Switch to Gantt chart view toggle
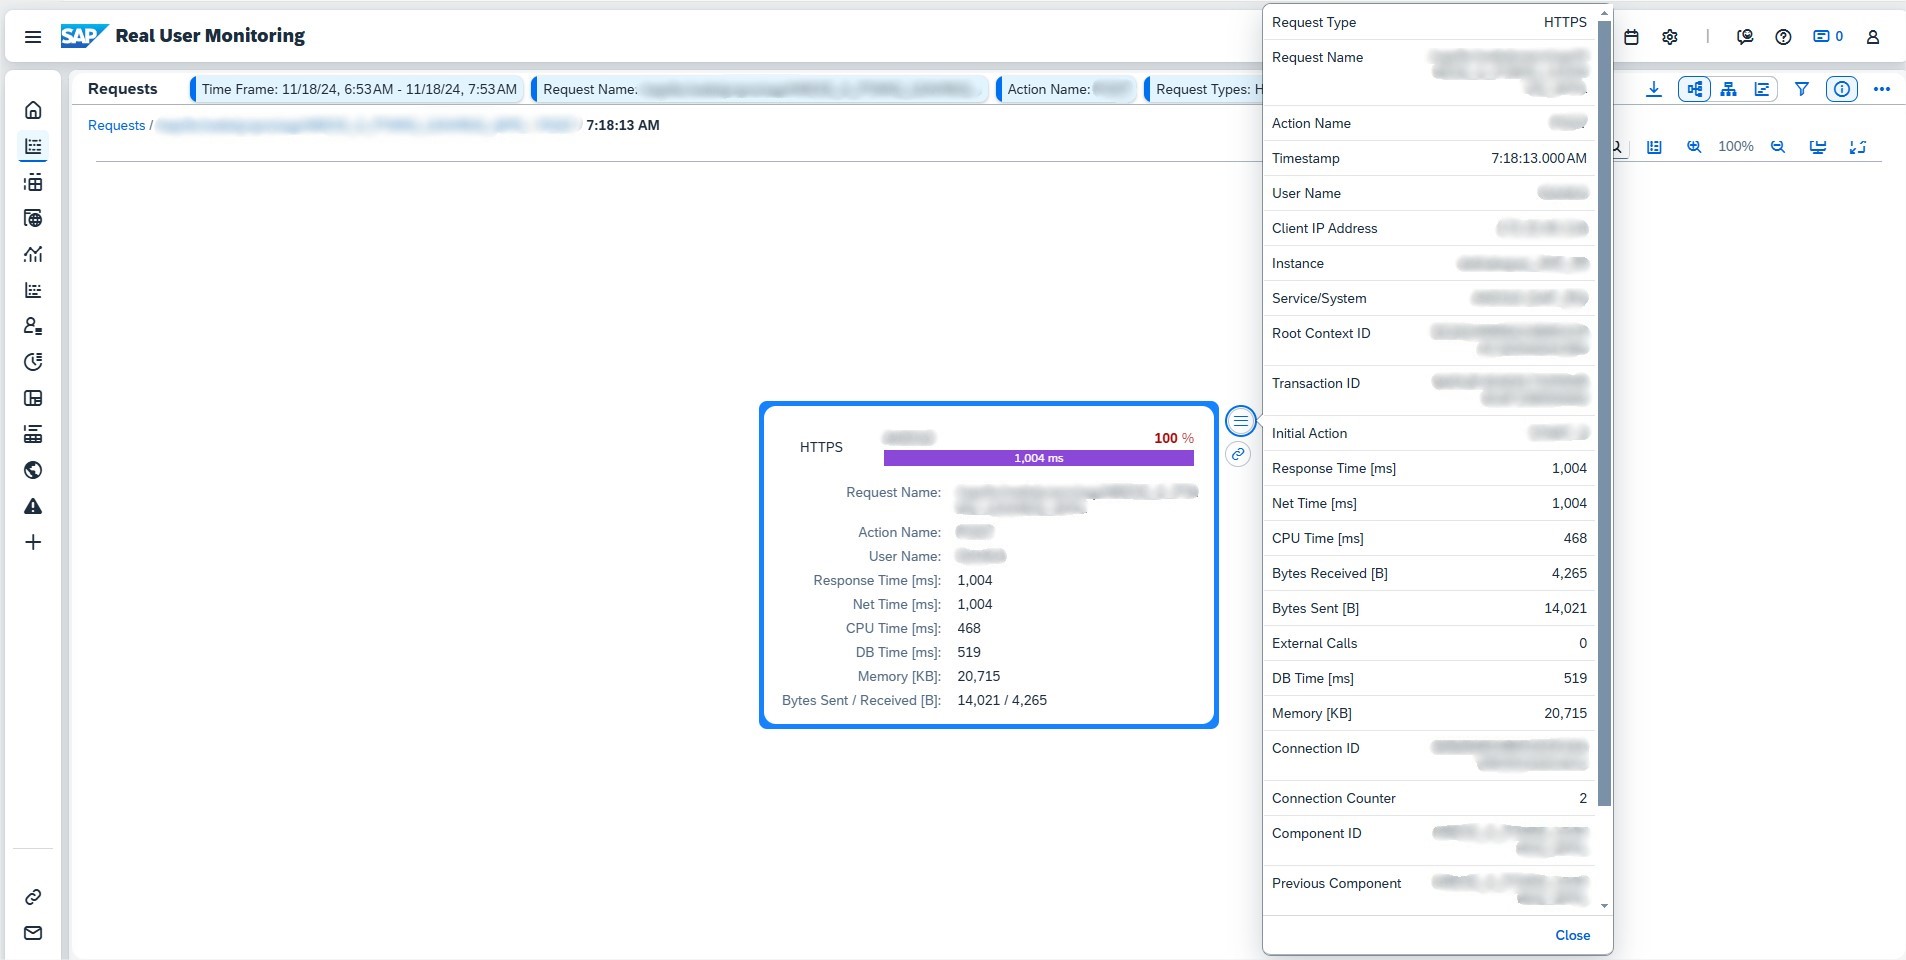The width and height of the screenshot is (1906, 960). coord(1761,89)
